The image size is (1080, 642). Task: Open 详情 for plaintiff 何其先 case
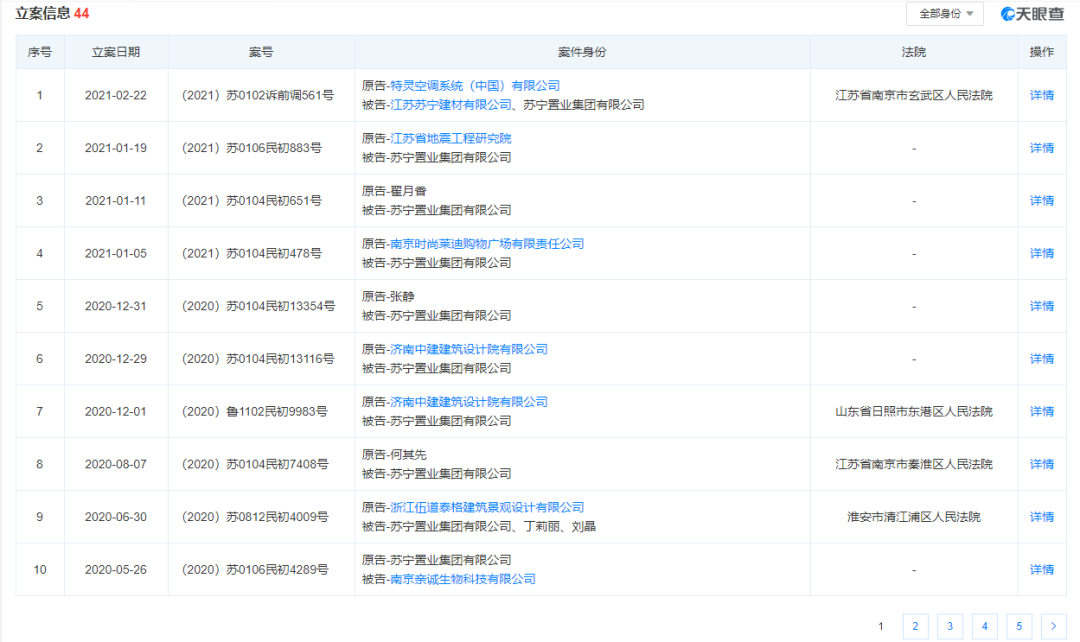[x=1041, y=464]
